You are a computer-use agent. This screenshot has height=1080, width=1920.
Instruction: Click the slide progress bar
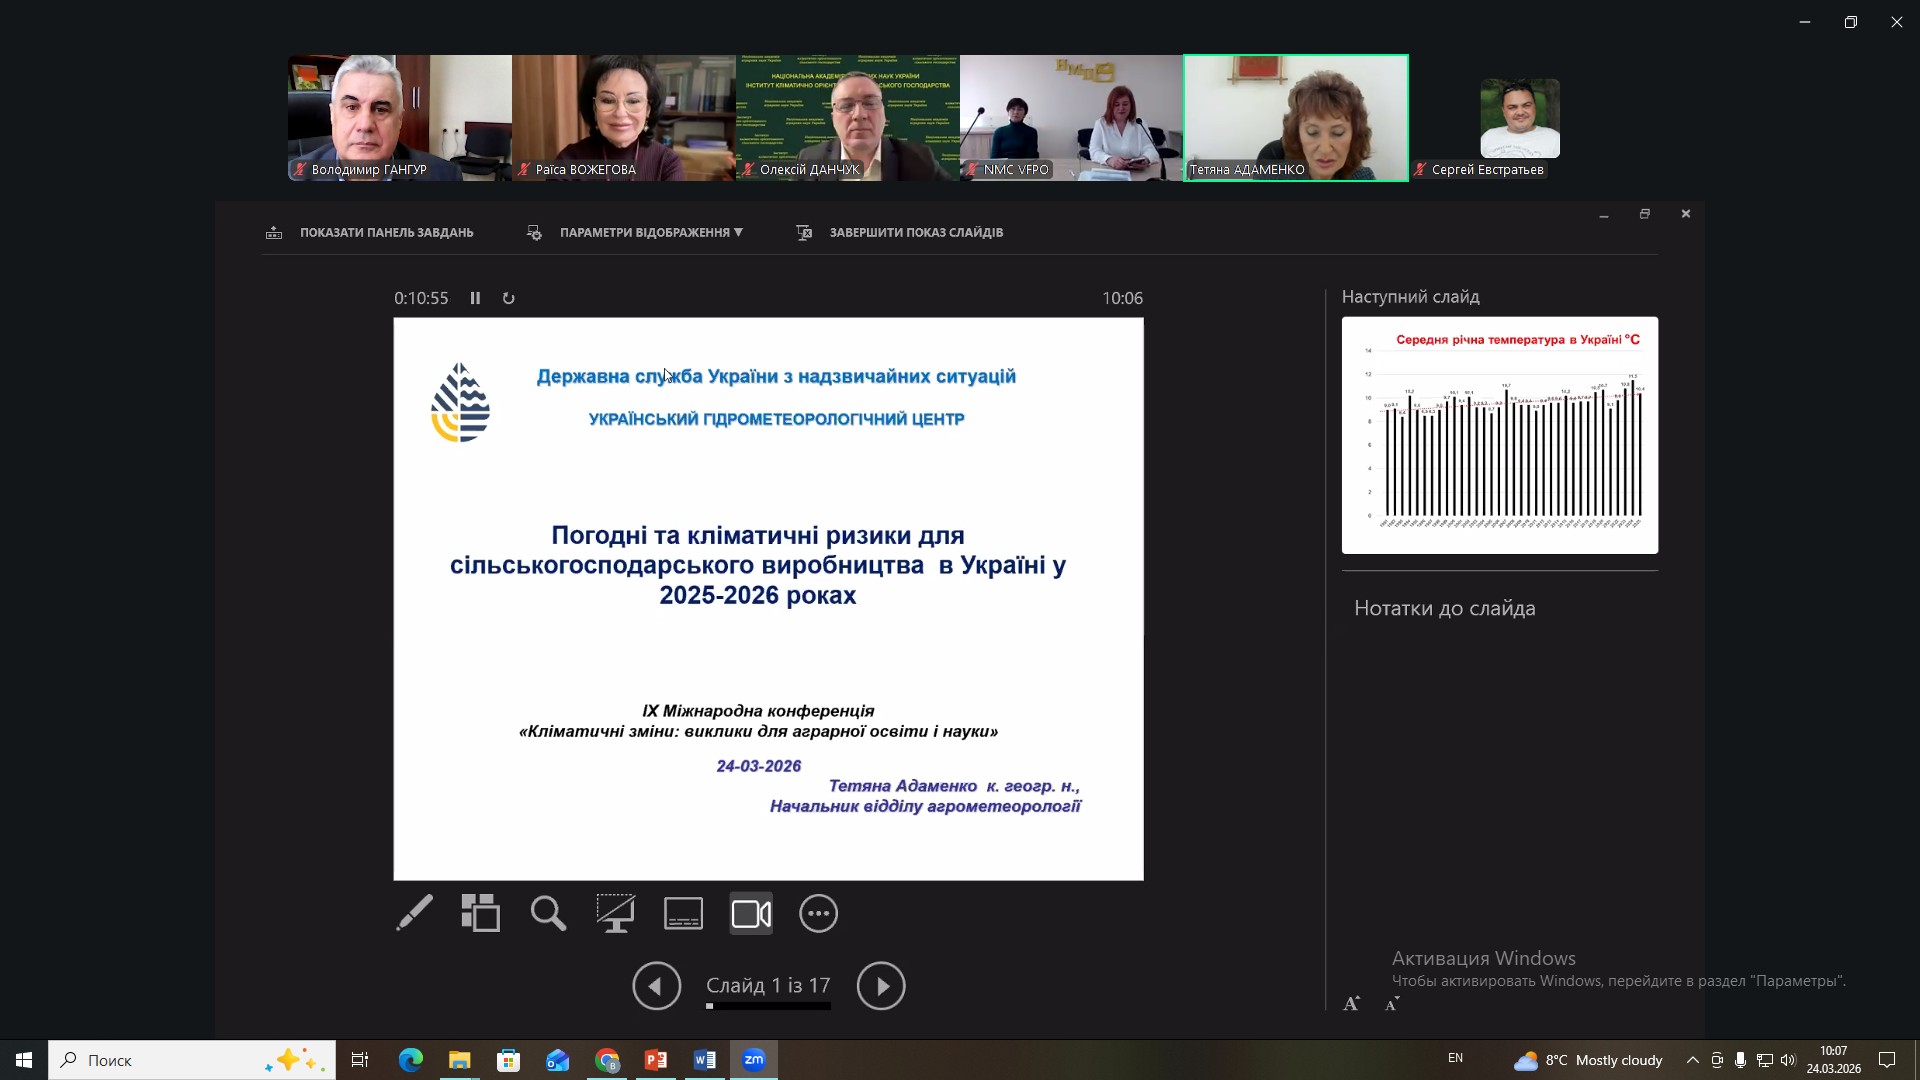pos(768,1006)
